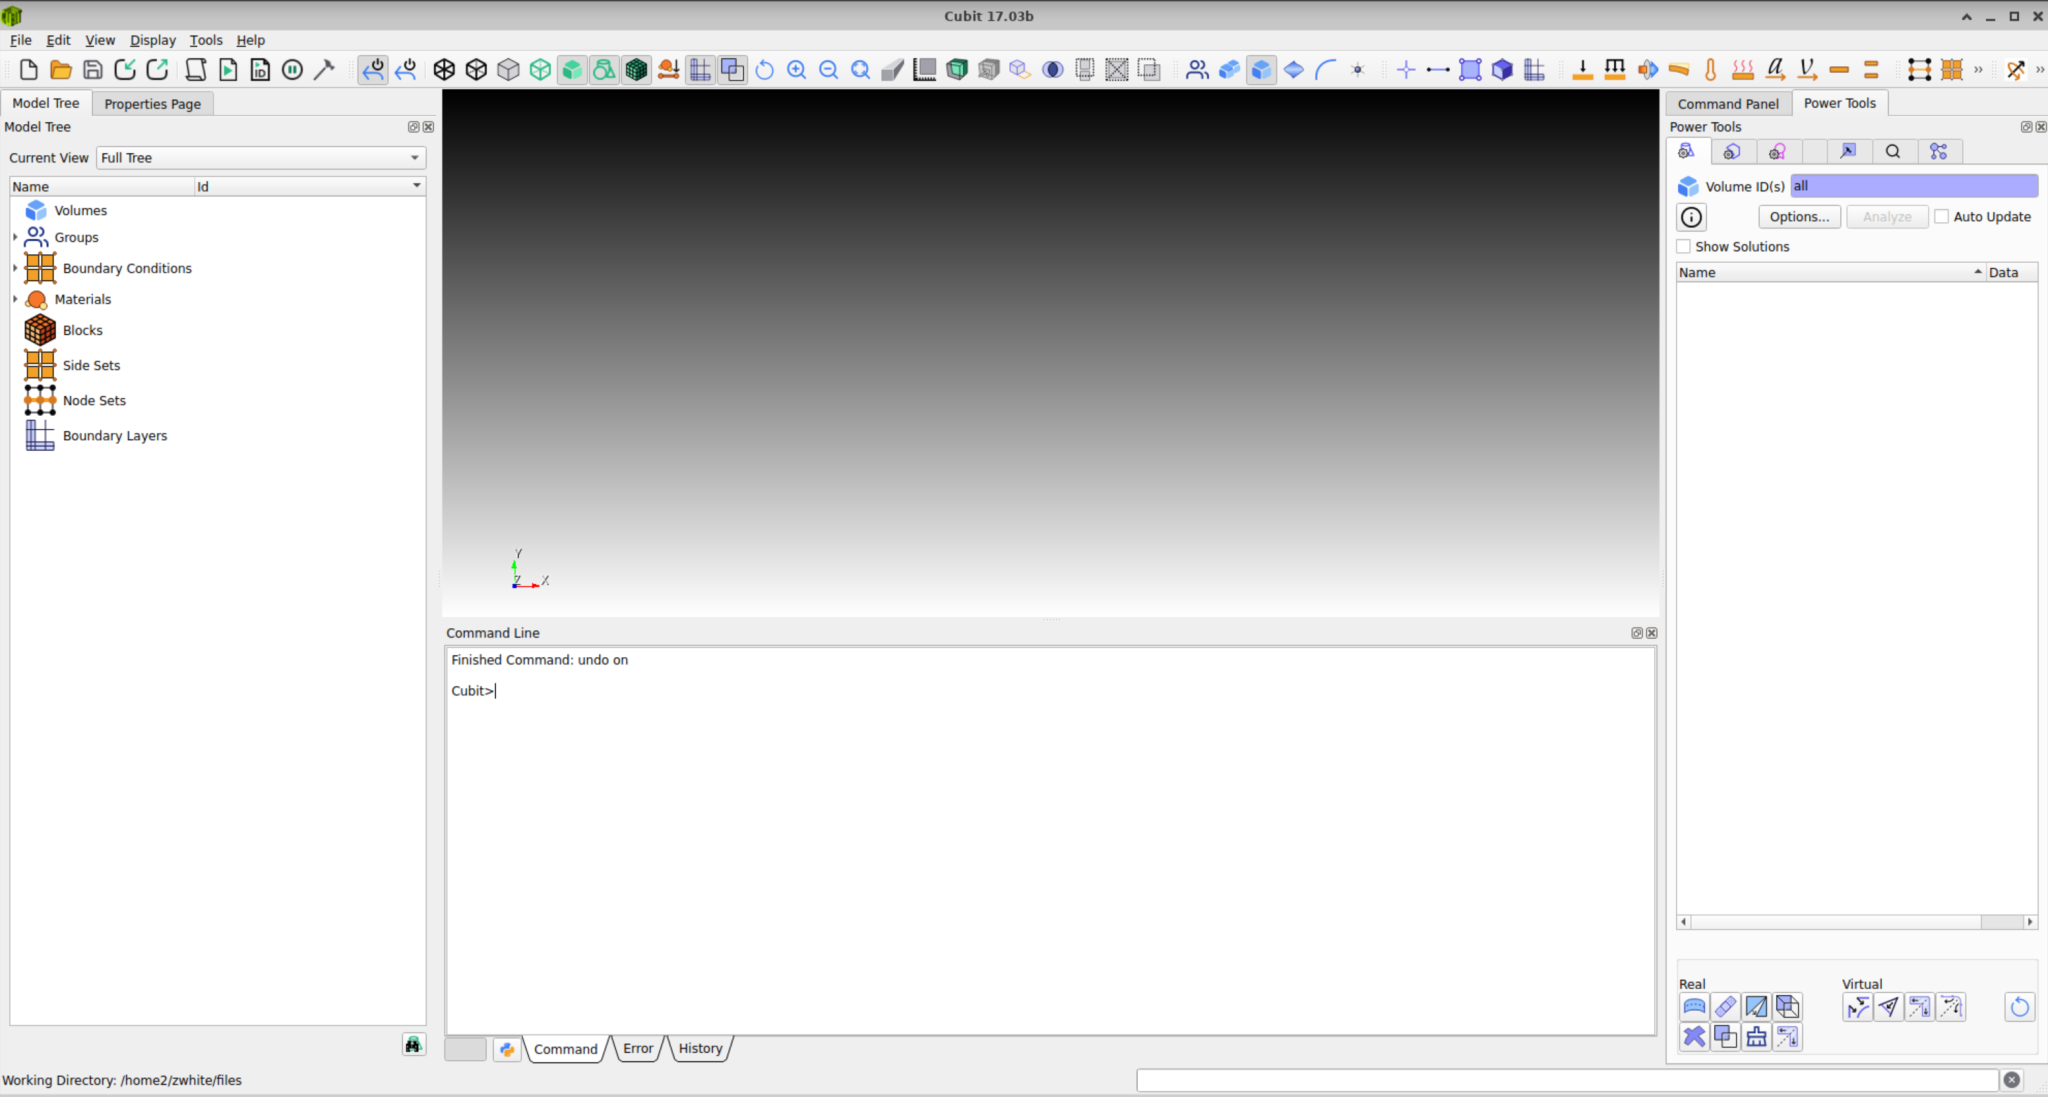Open the Geometry Power Tools search icon

pos(1893,151)
